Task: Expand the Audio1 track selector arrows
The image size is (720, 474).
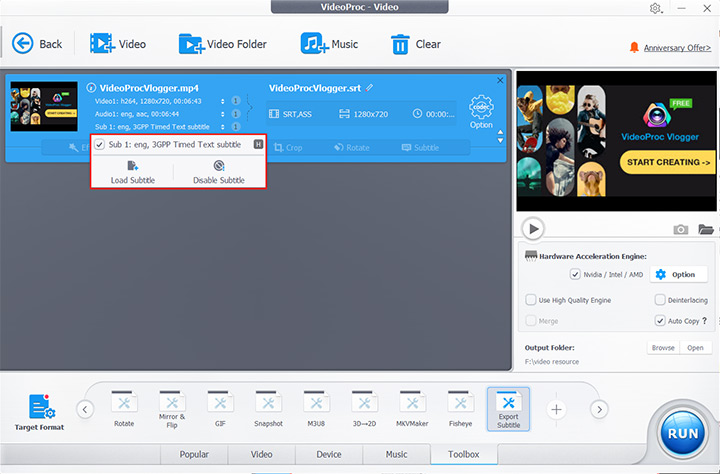Action: [223, 114]
